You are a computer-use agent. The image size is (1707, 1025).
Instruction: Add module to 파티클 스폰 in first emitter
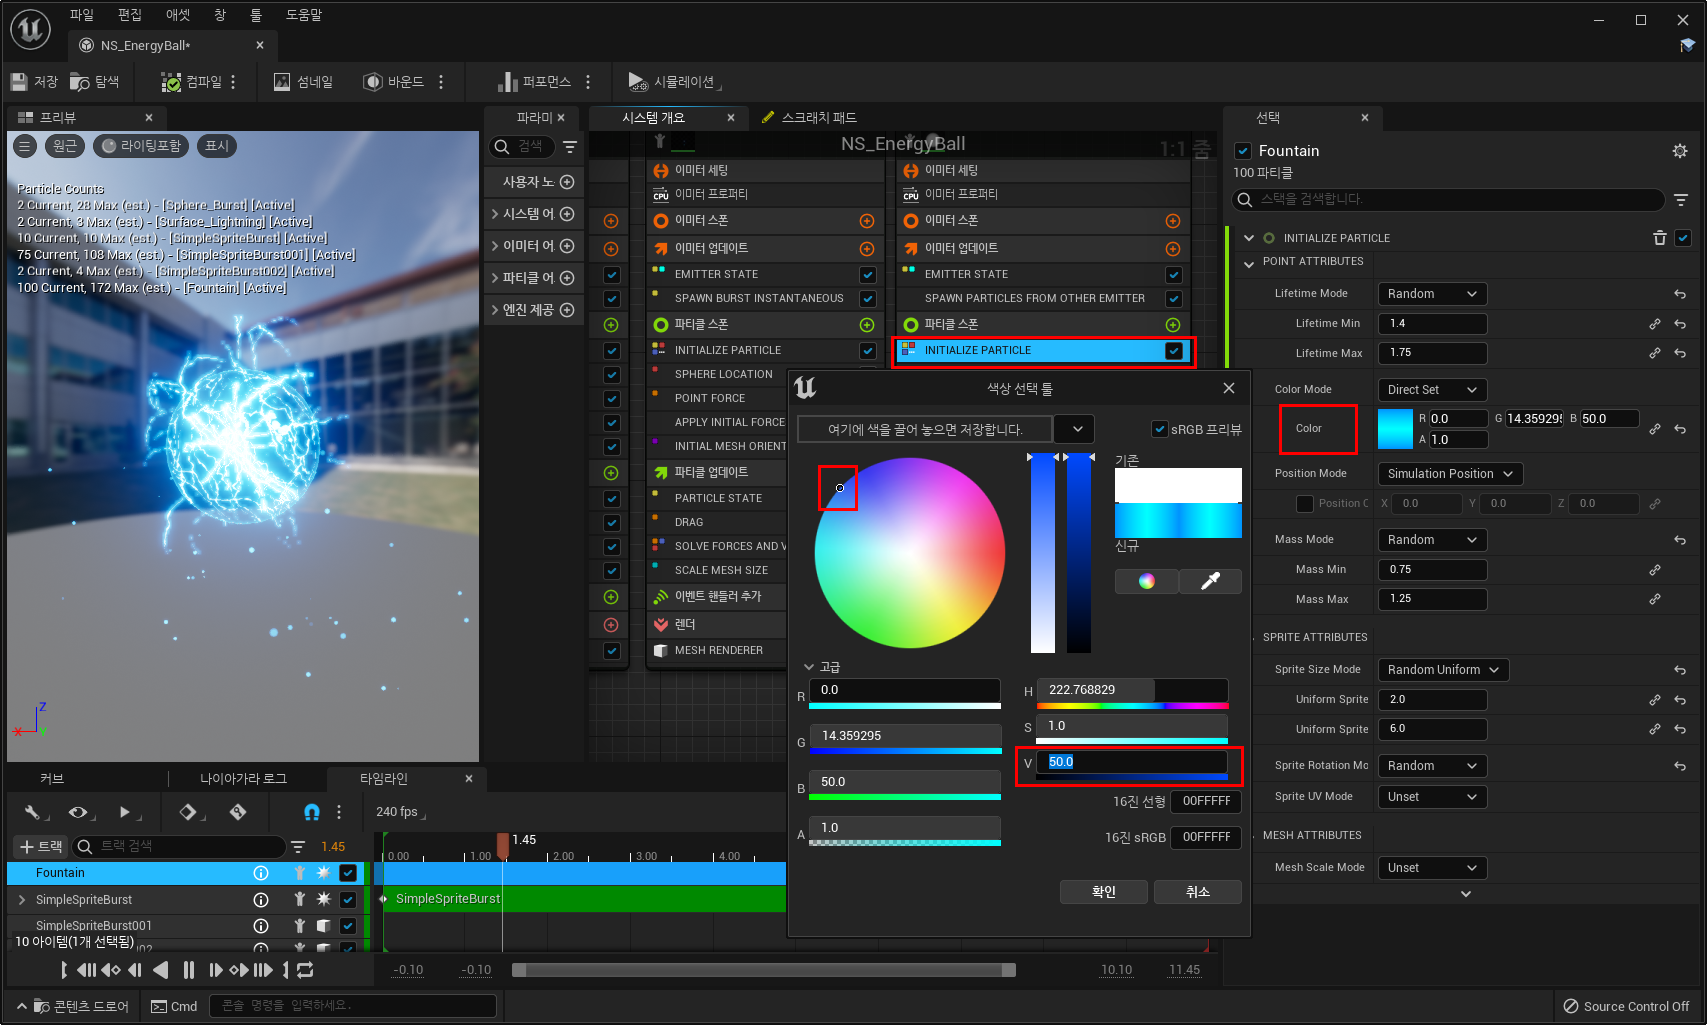(867, 325)
